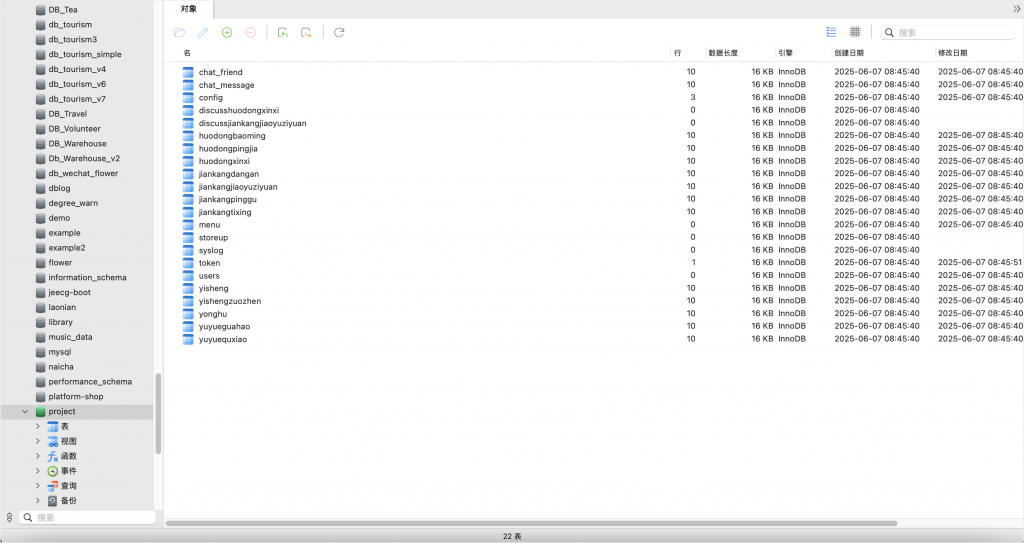Screen dimensions: 1024x543
Task: Sort by the 名 column header
Action: coord(187,52)
